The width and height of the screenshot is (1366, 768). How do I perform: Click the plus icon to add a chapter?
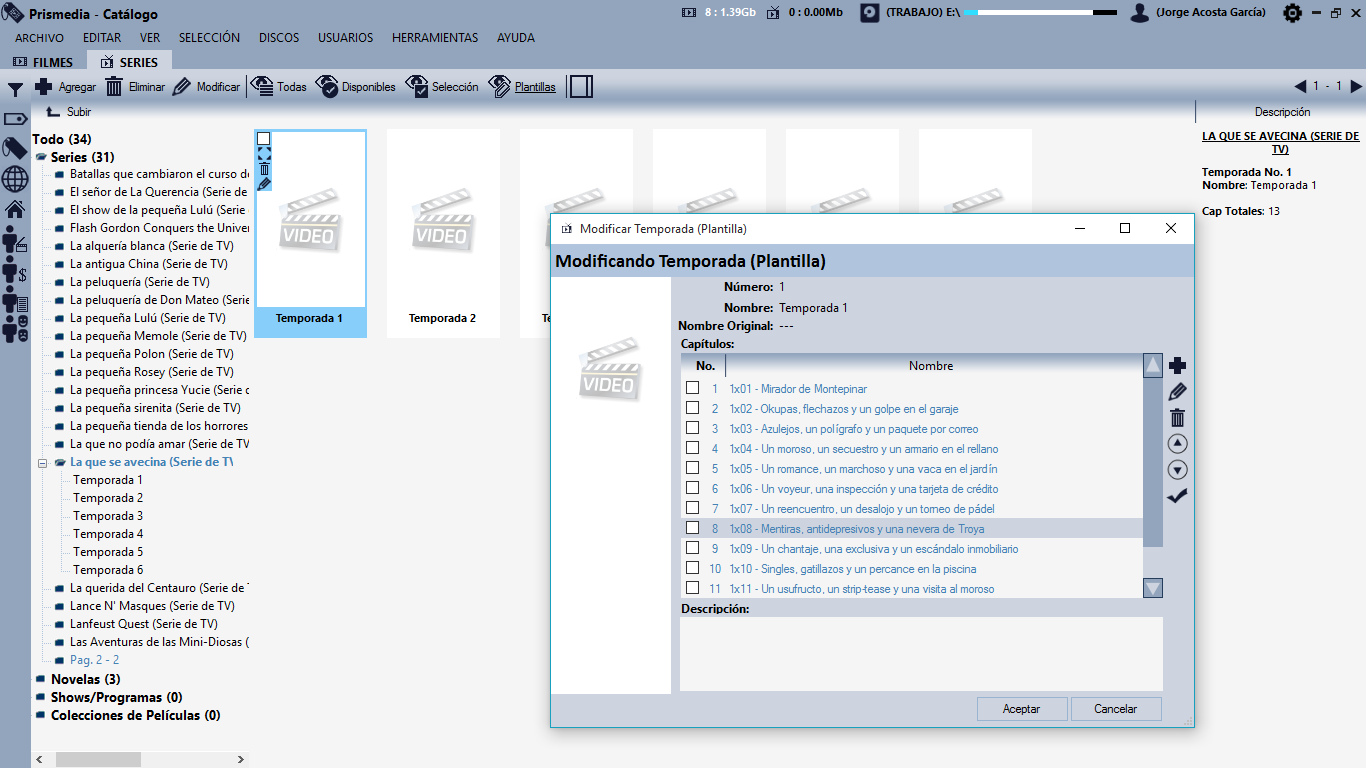pyautogui.click(x=1177, y=366)
